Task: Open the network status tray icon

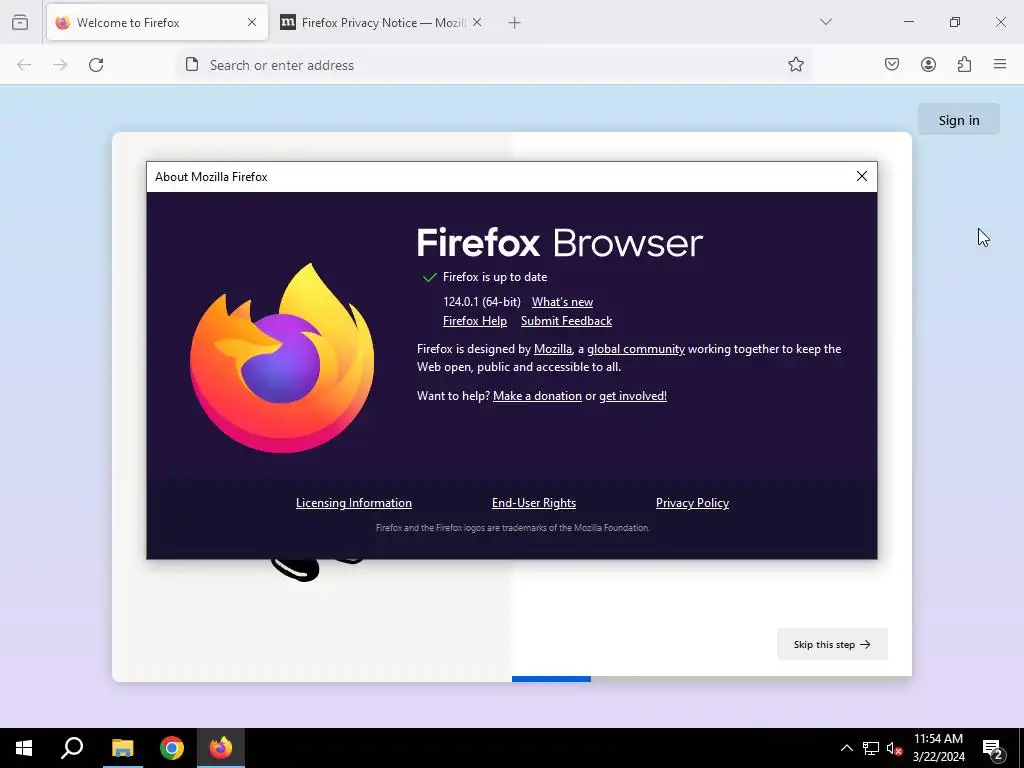Action: click(871, 748)
